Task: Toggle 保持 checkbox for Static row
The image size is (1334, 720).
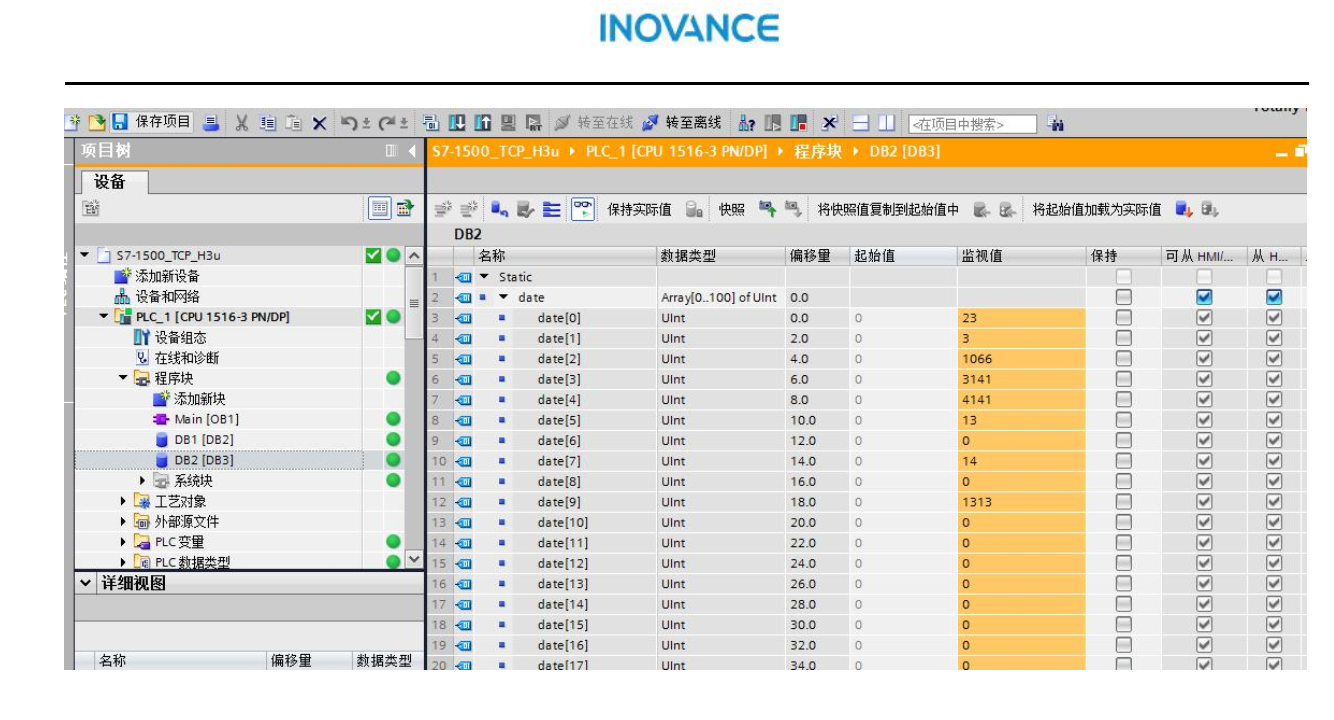Action: (1124, 277)
